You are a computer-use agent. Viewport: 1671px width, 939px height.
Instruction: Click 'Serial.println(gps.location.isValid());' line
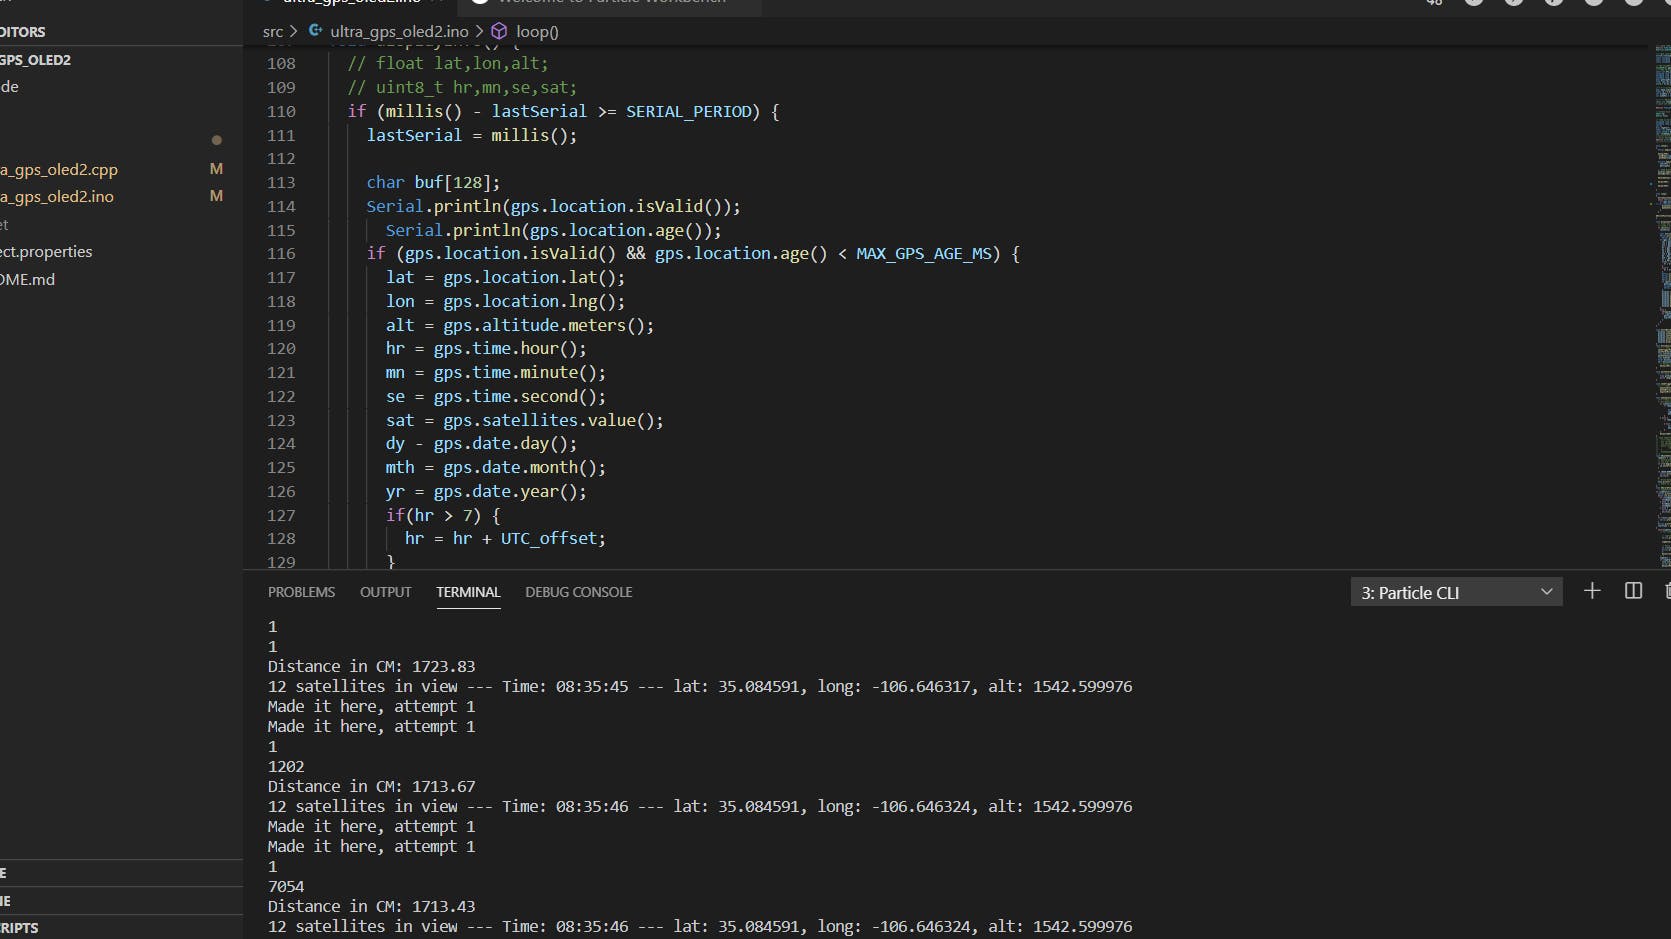pyautogui.click(x=553, y=206)
